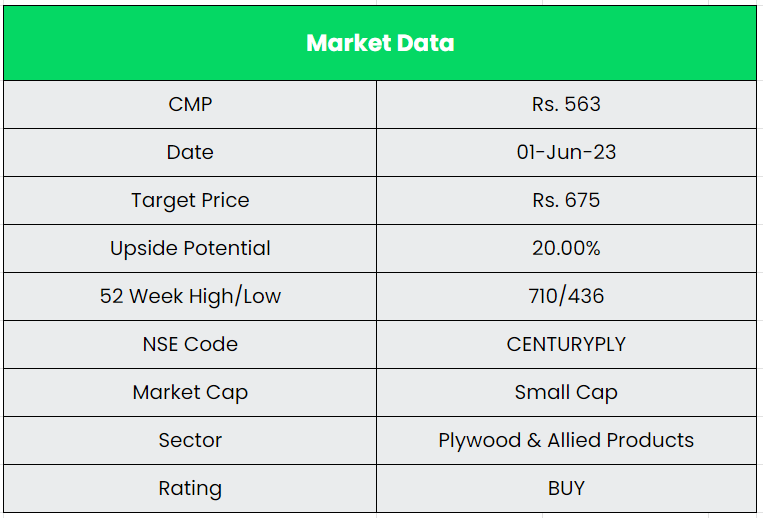This screenshot has height=518, width=763.
Task: Click the Rs. 563 price value
Action: coord(566,104)
